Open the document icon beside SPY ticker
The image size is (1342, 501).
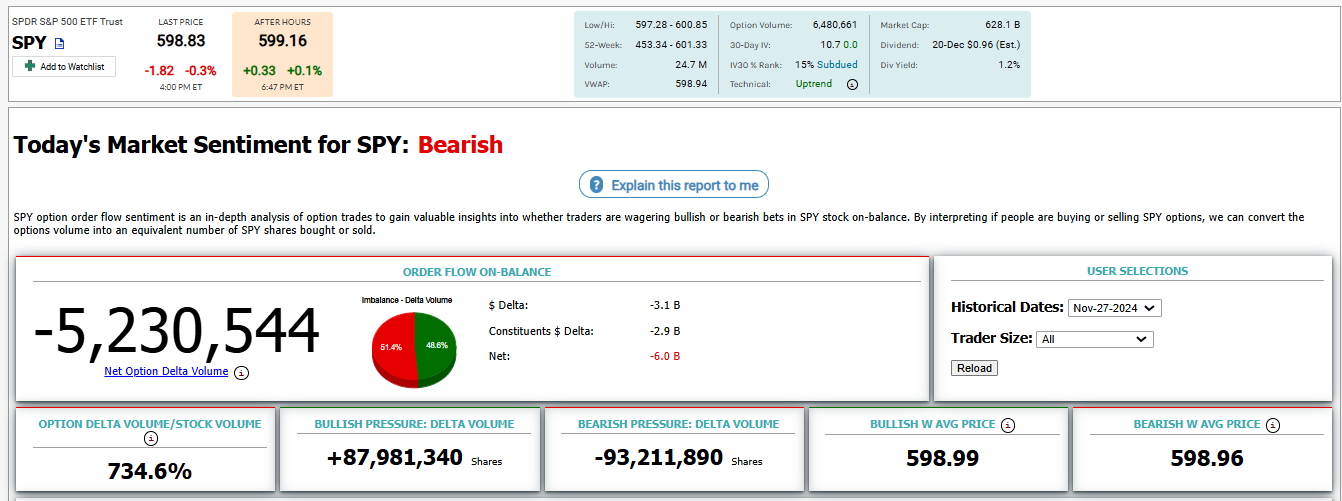(59, 43)
